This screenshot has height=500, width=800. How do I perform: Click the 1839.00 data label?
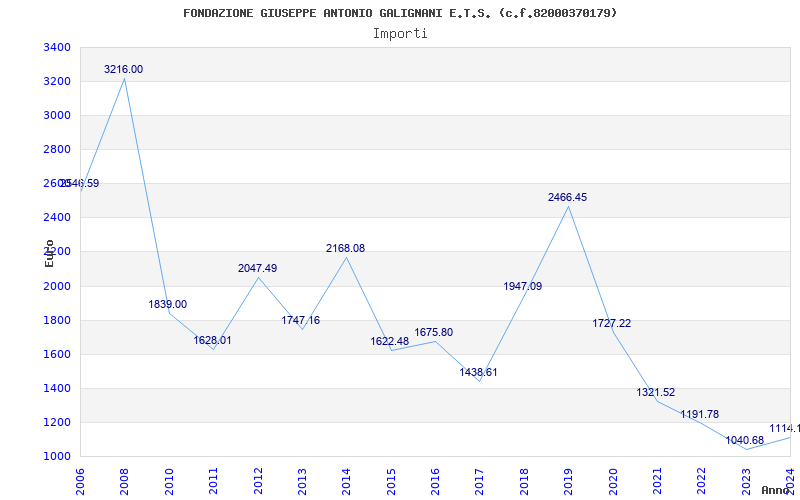point(168,305)
